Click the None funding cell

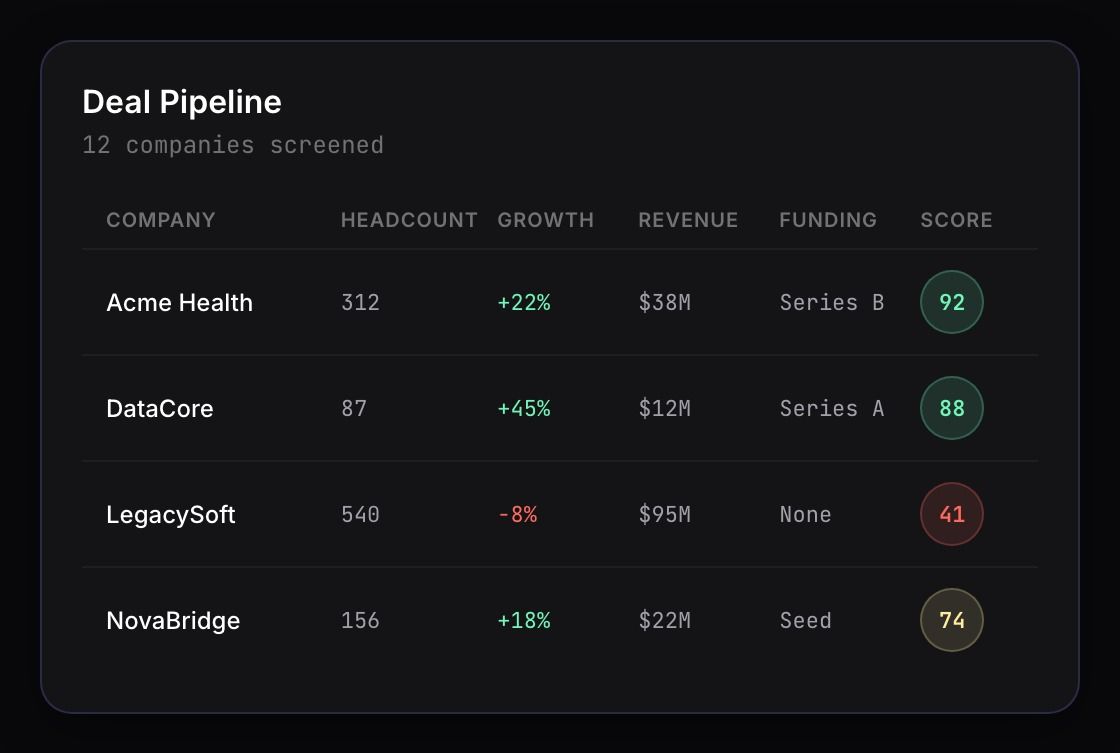805,514
